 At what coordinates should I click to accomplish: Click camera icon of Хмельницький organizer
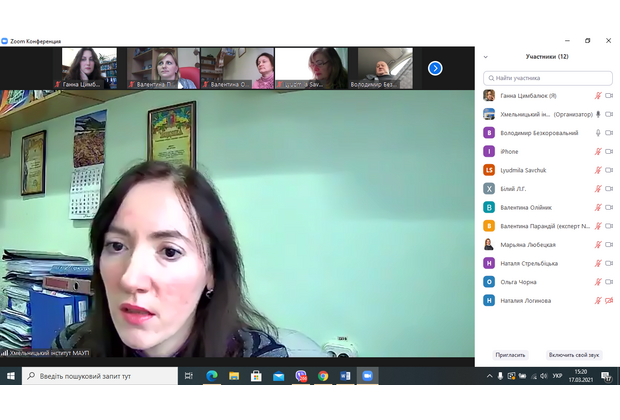coord(609,114)
